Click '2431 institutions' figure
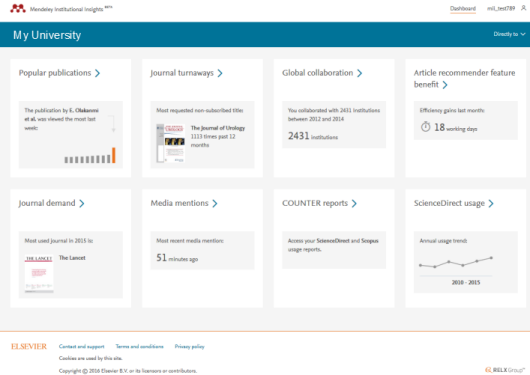The image size is (530, 375). 313,136
